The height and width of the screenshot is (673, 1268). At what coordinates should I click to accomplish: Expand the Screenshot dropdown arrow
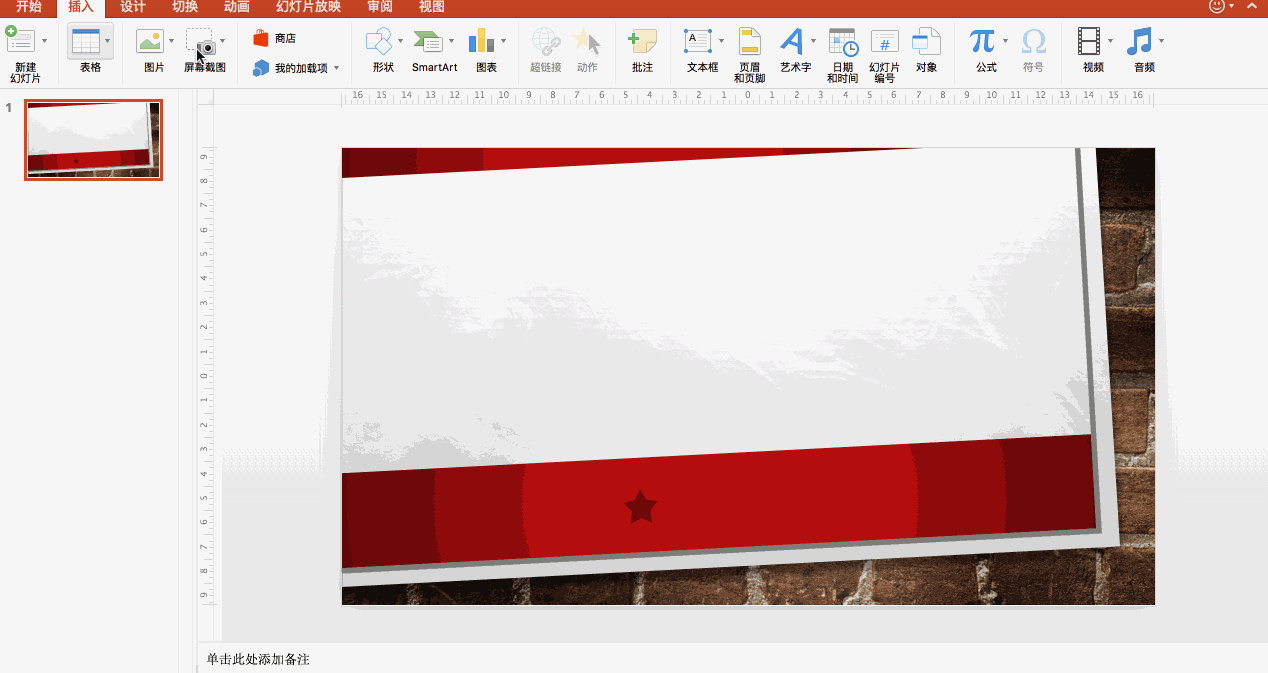[223, 41]
